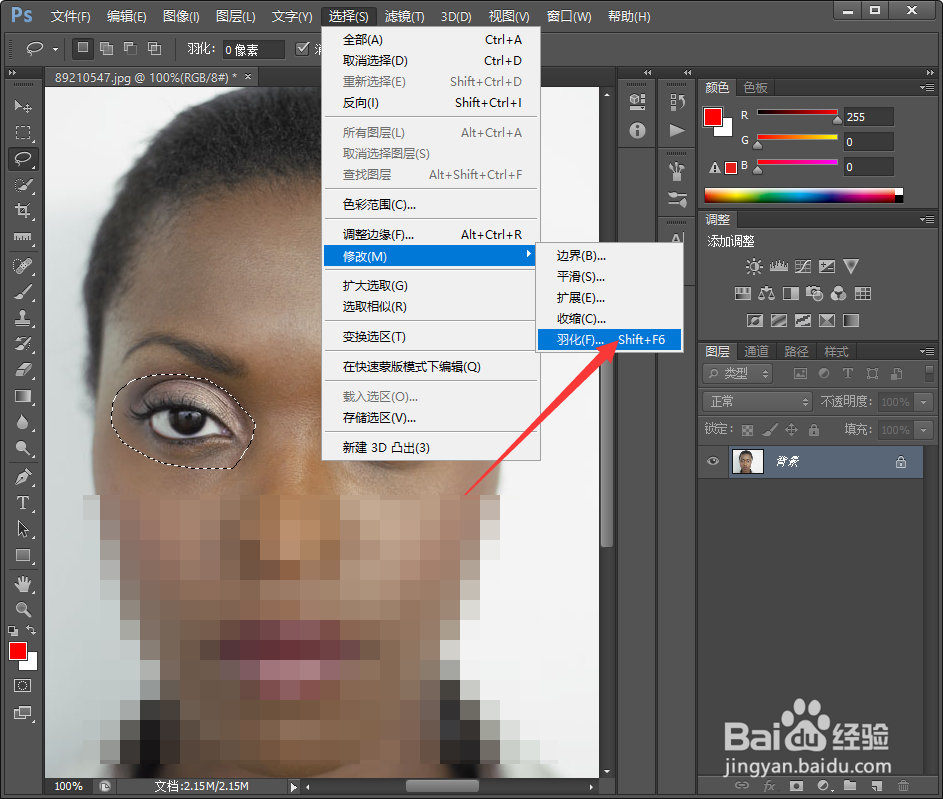943x799 pixels.
Task: Select the Brush tool
Action: pyautogui.click(x=23, y=292)
